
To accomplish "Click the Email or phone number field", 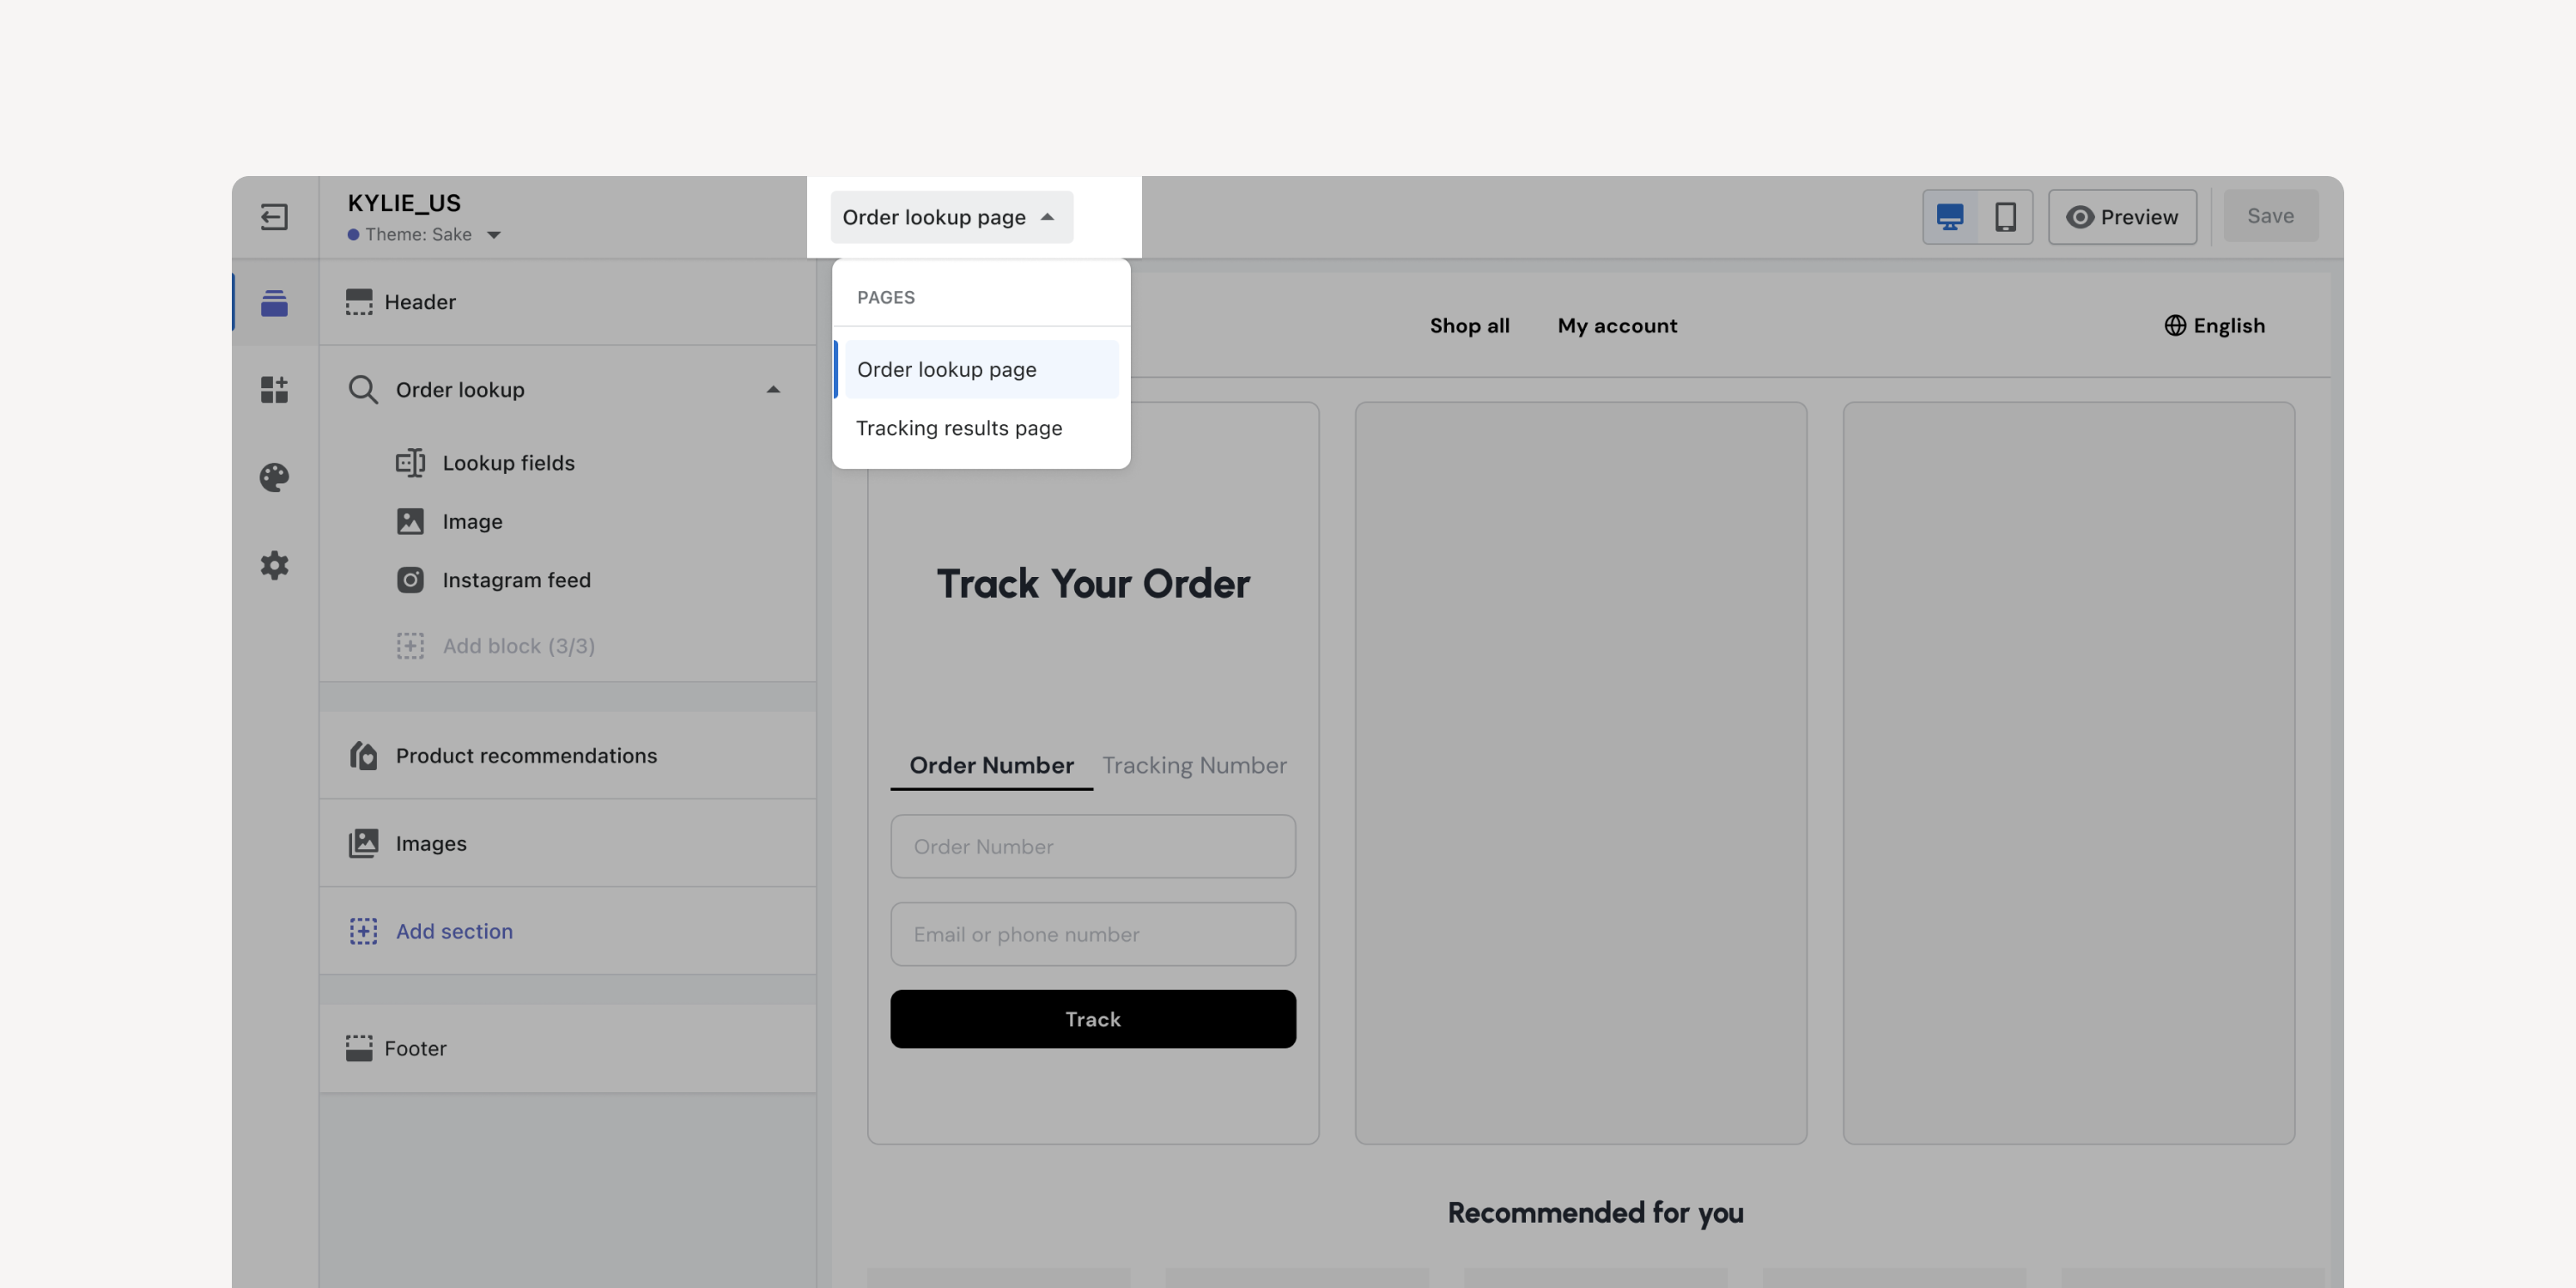I will pyautogui.click(x=1093, y=934).
